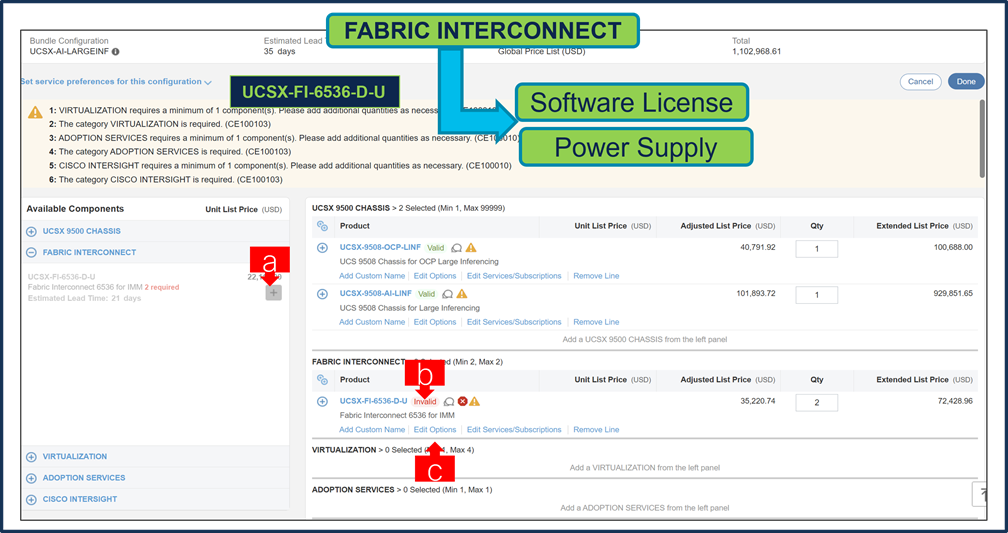The image size is (1008, 533).
Task: Open the comment bubble icon on the UCSX-9508-OCP-LINF row
Action: [x=456, y=248]
